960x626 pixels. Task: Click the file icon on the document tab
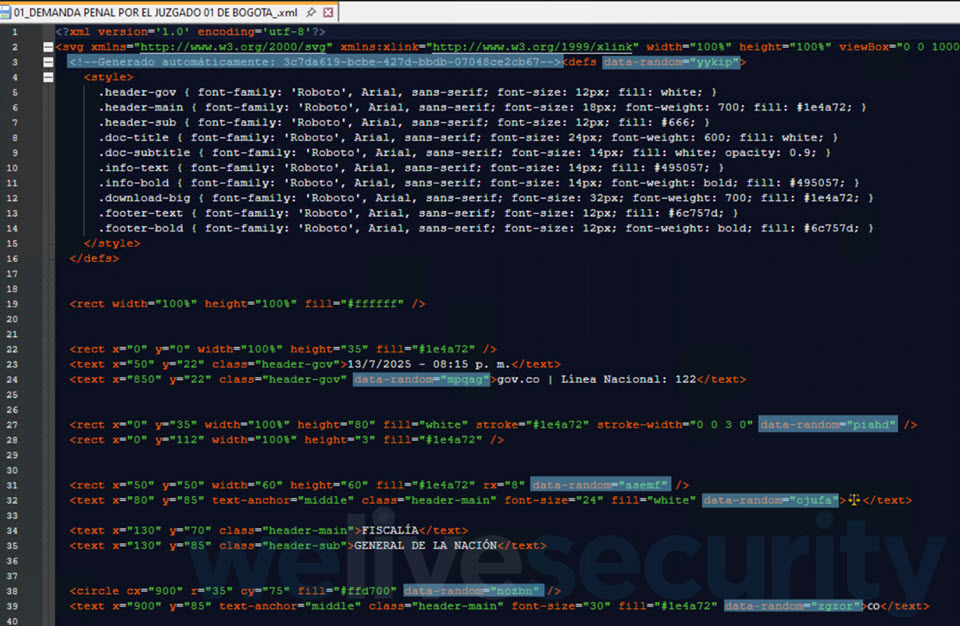coord(7,11)
